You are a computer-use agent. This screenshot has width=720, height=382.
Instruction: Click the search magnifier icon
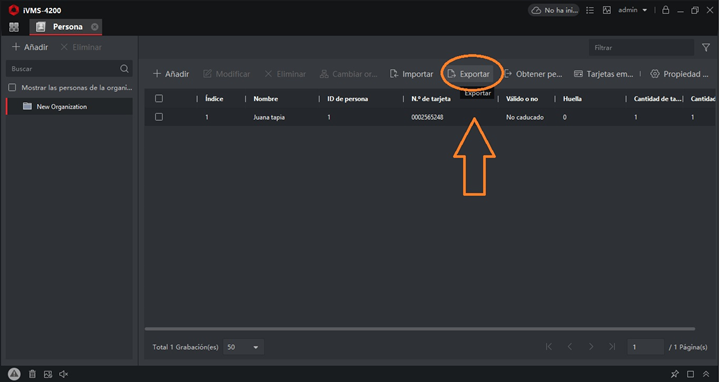[x=124, y=68]
